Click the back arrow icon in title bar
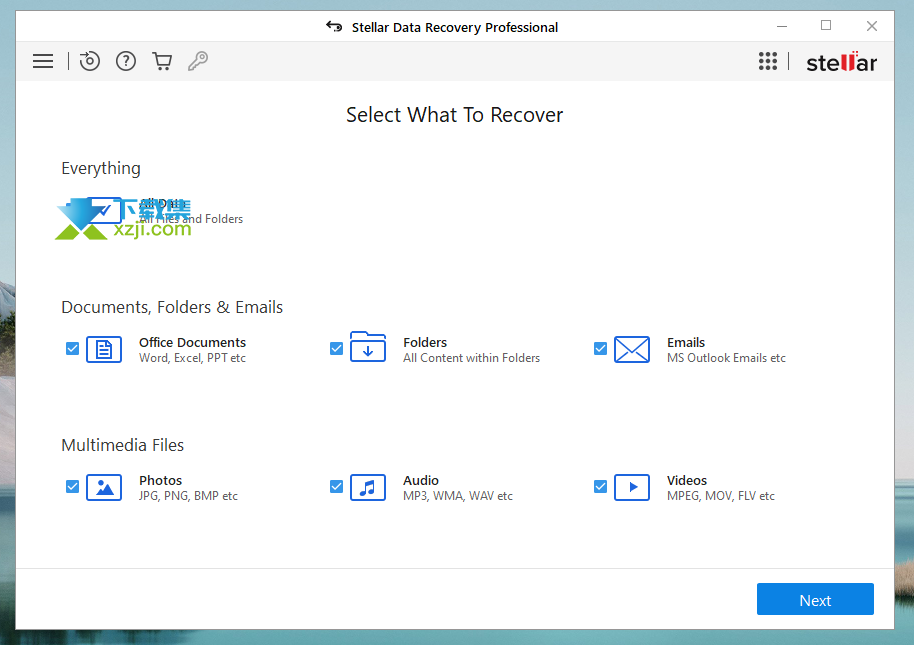914x645 pixels. [x=334, y=27]
